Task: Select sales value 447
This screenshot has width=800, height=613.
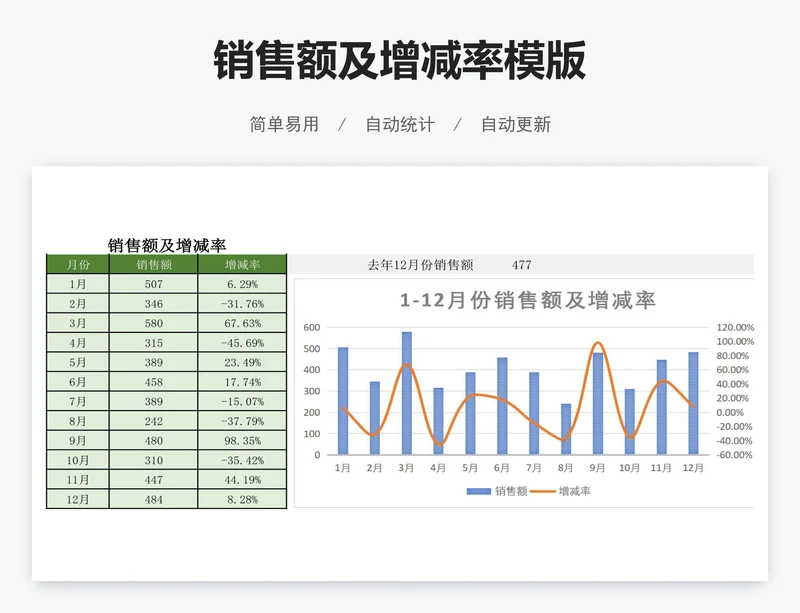Action: point(154,480)
